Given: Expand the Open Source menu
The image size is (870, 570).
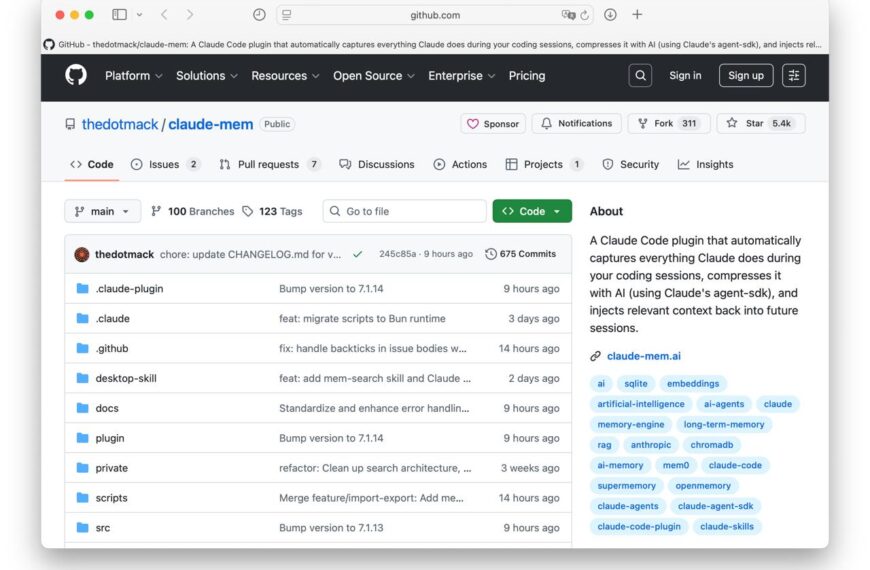Looking at the screenshot, I should click(x=373, y=75).
